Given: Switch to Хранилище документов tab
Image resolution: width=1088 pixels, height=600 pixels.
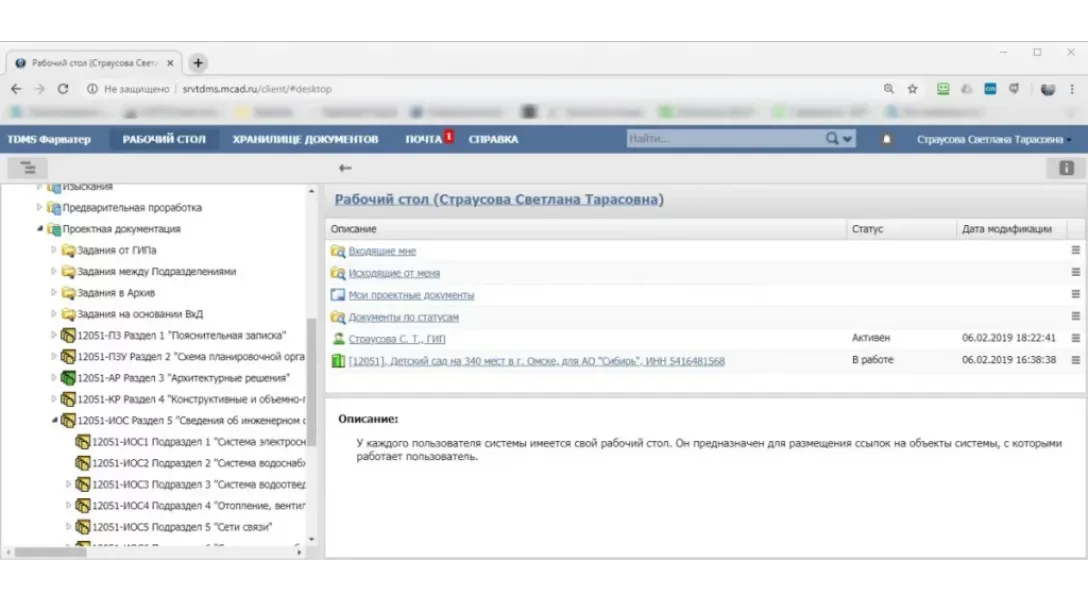Looking at the screenshot, I should [x=305, y=140].
